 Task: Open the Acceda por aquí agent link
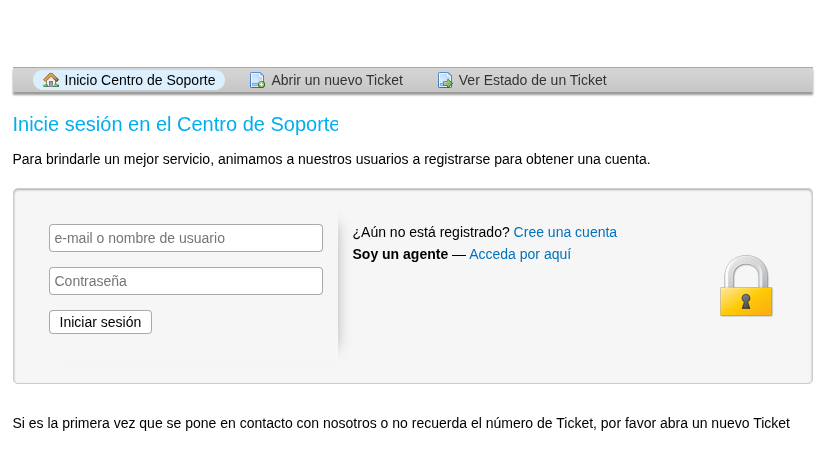(x=520, y=254)
